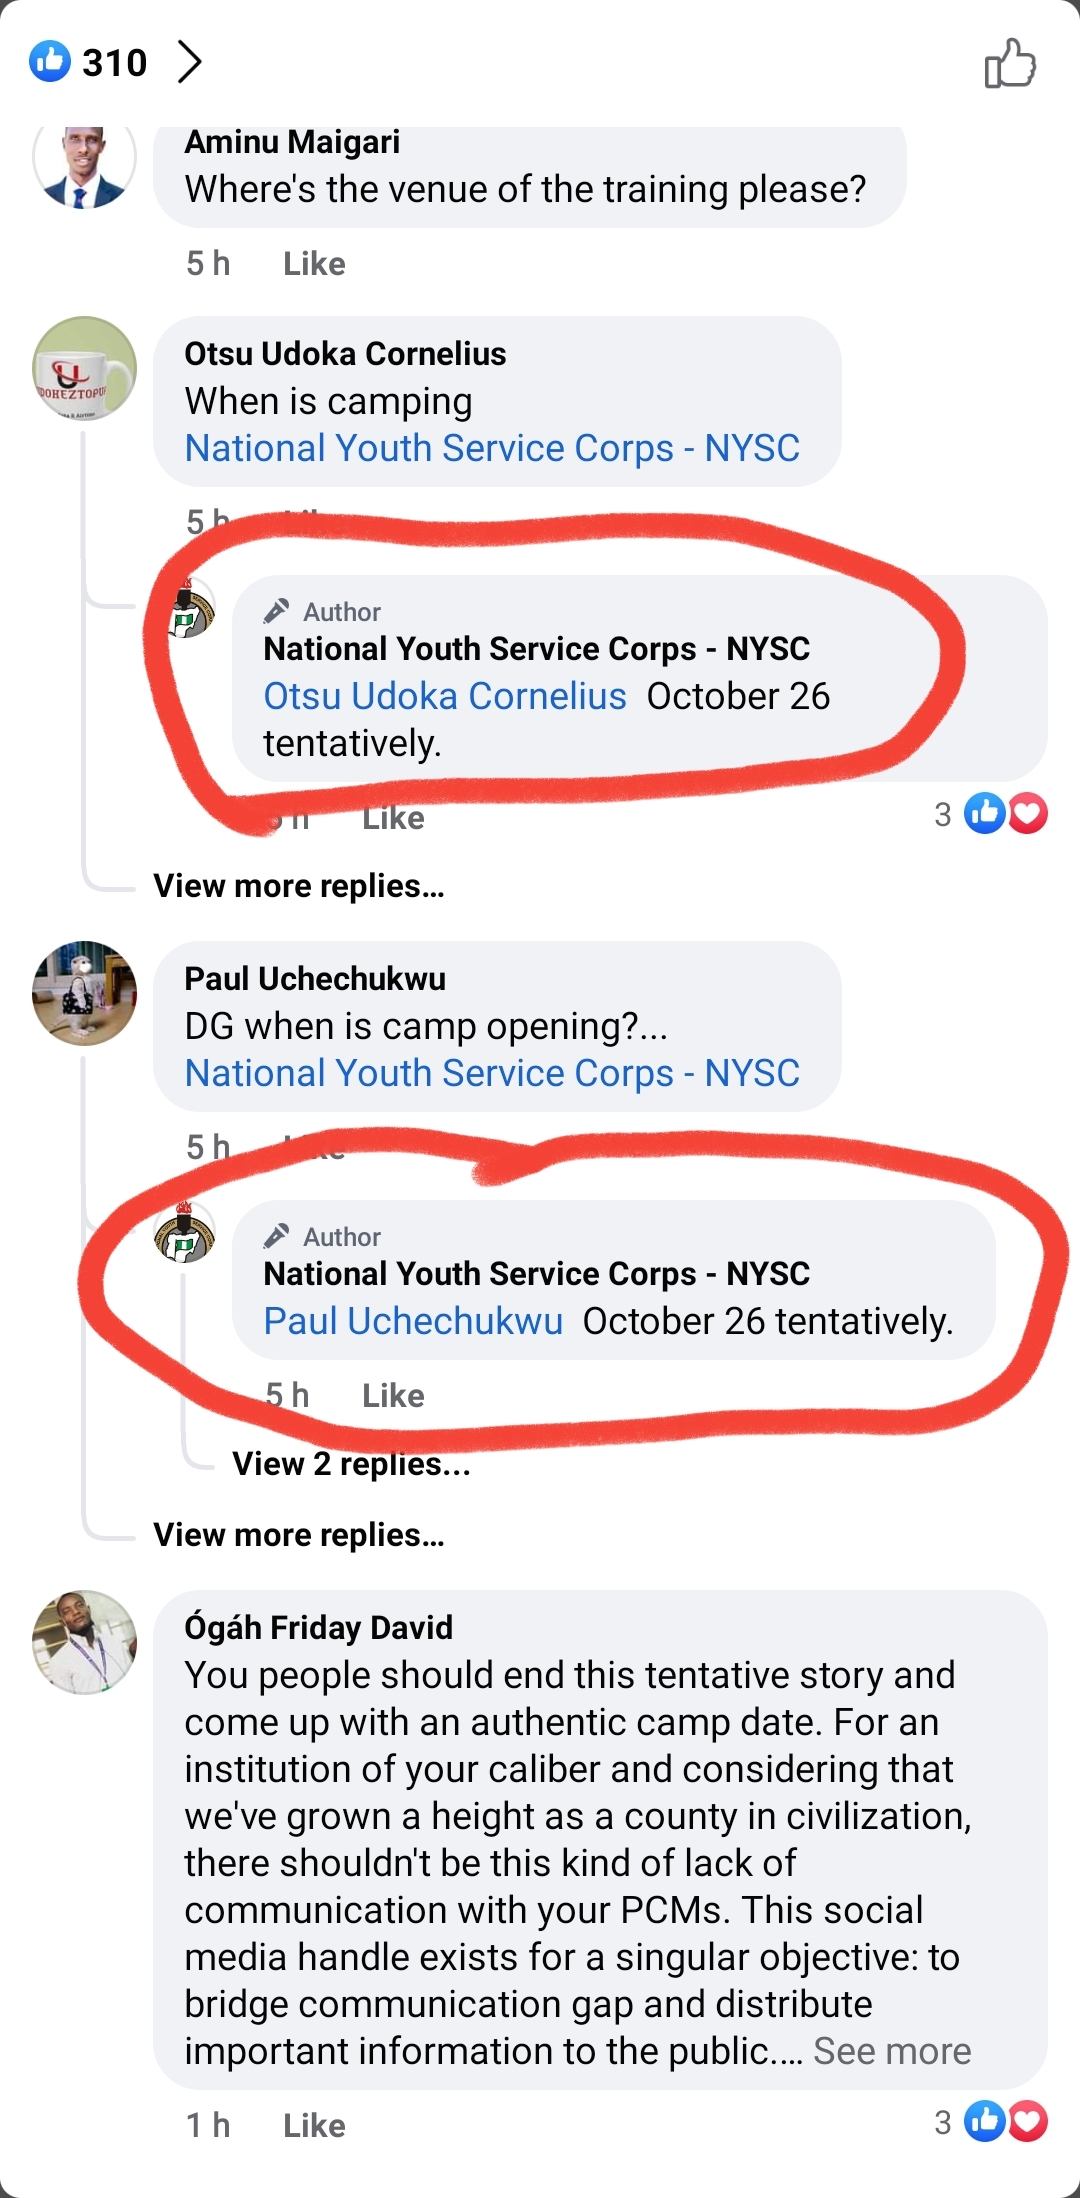Expand View more replies under Paul's comment

299,1535
